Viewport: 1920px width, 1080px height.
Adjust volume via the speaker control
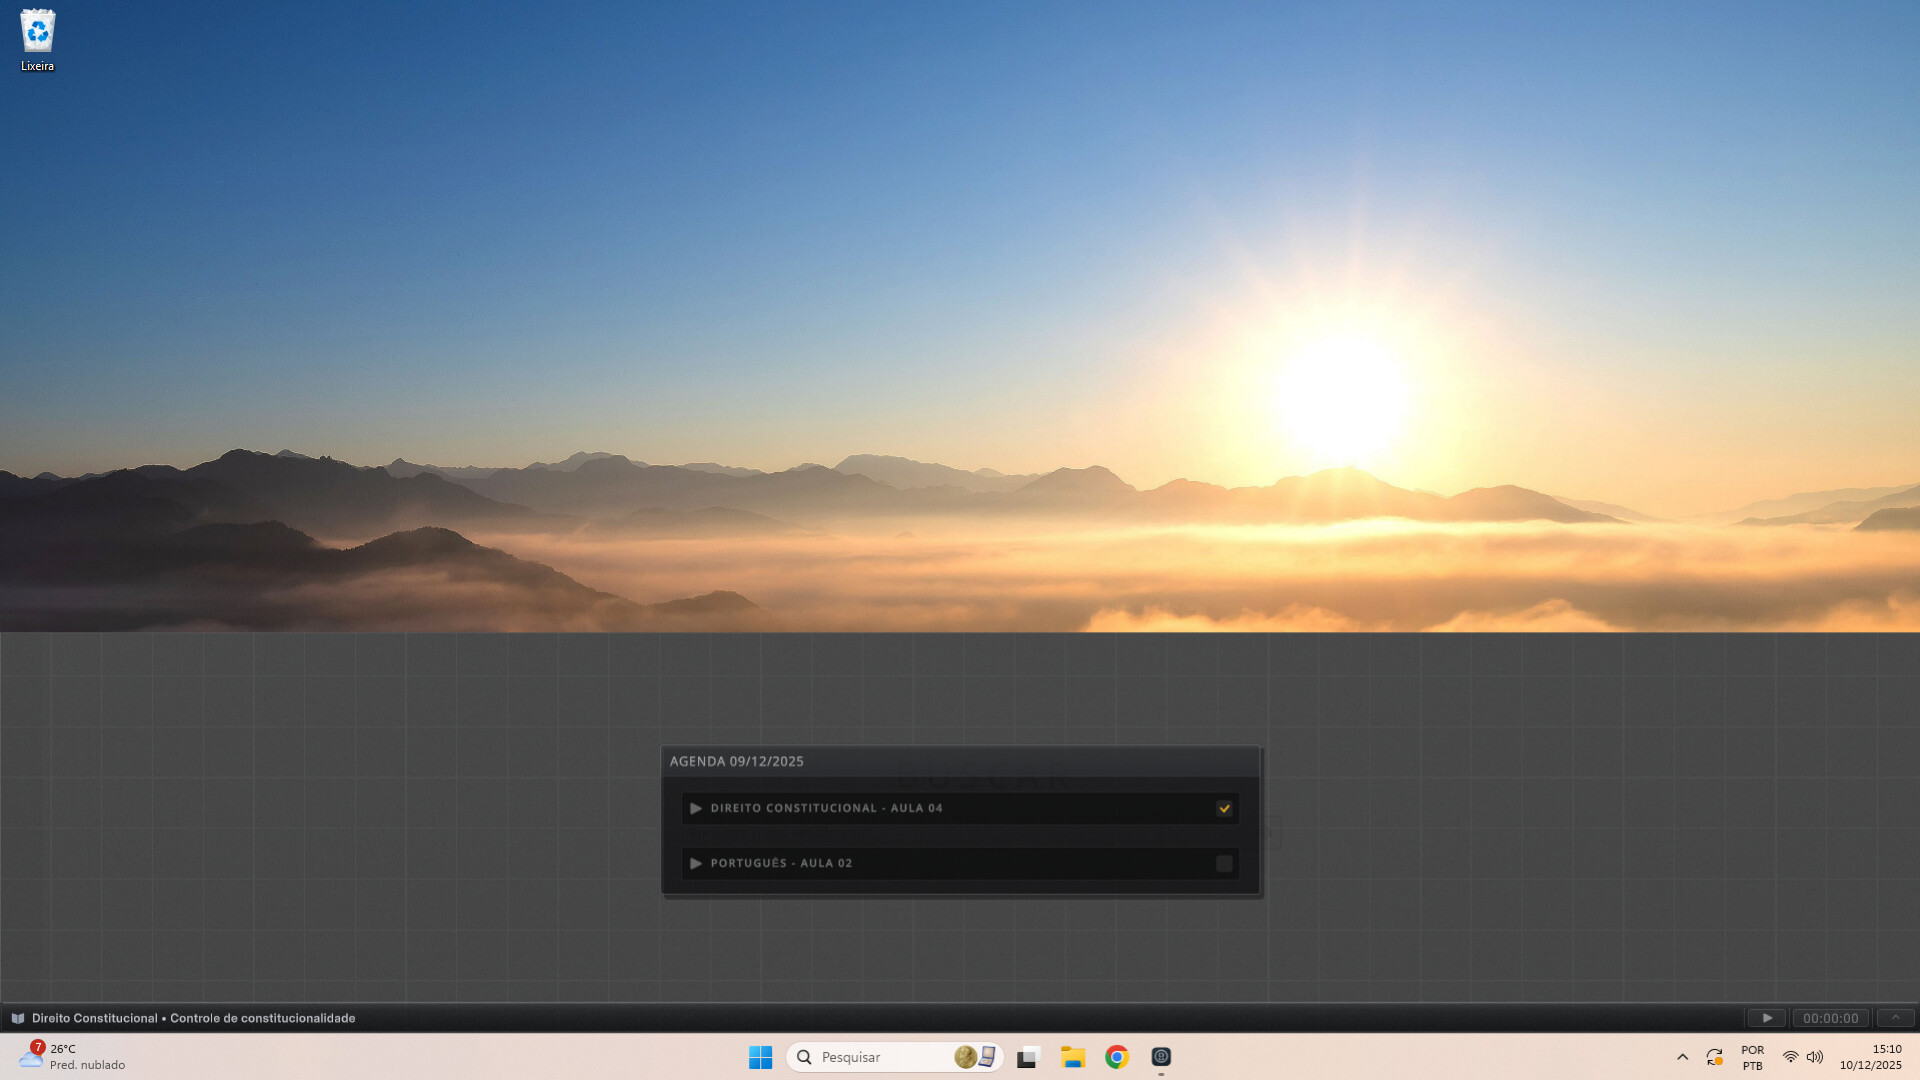1815,1057
